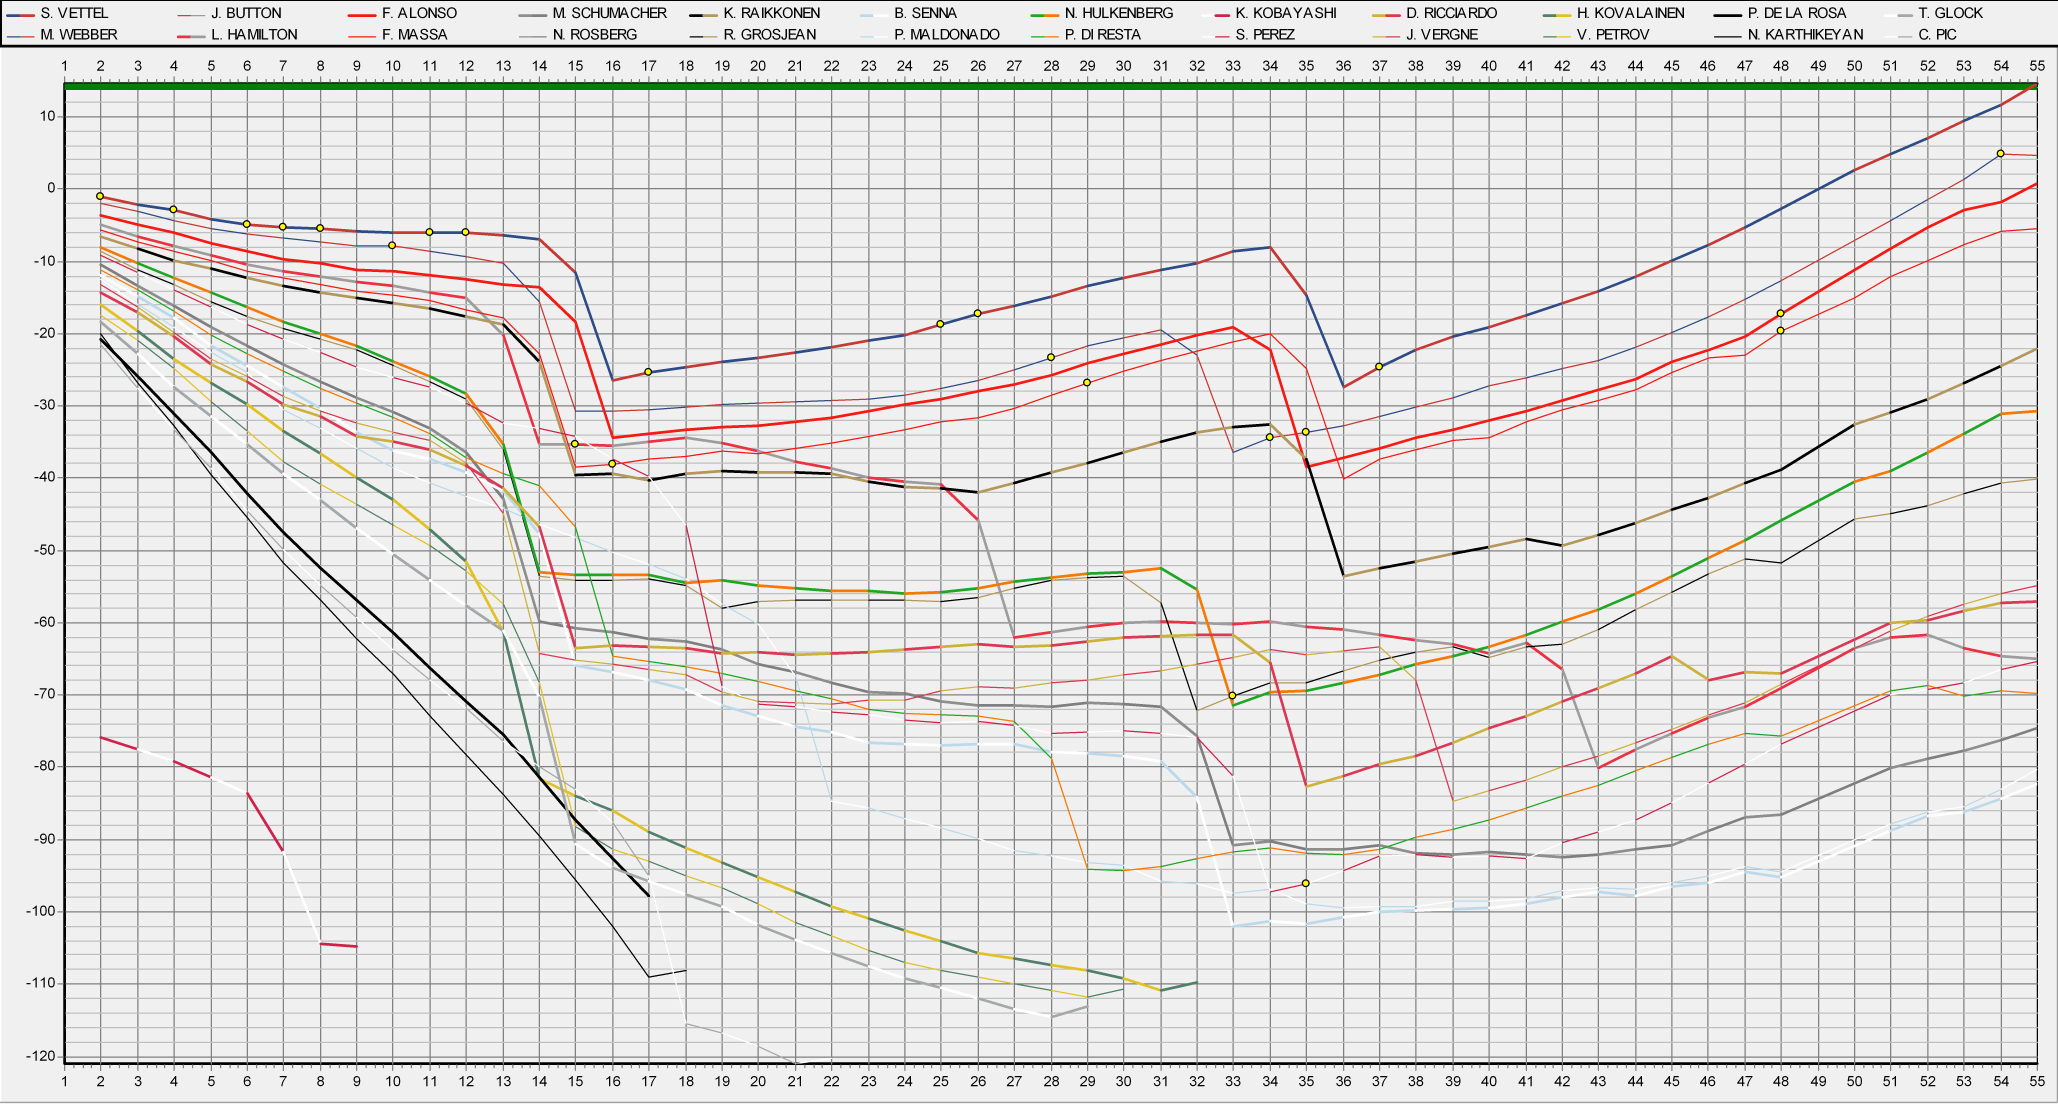Click D. Ricciardo's orange line swatch
This screenshot has height=1104, width=2058.
click(1386, 13)
